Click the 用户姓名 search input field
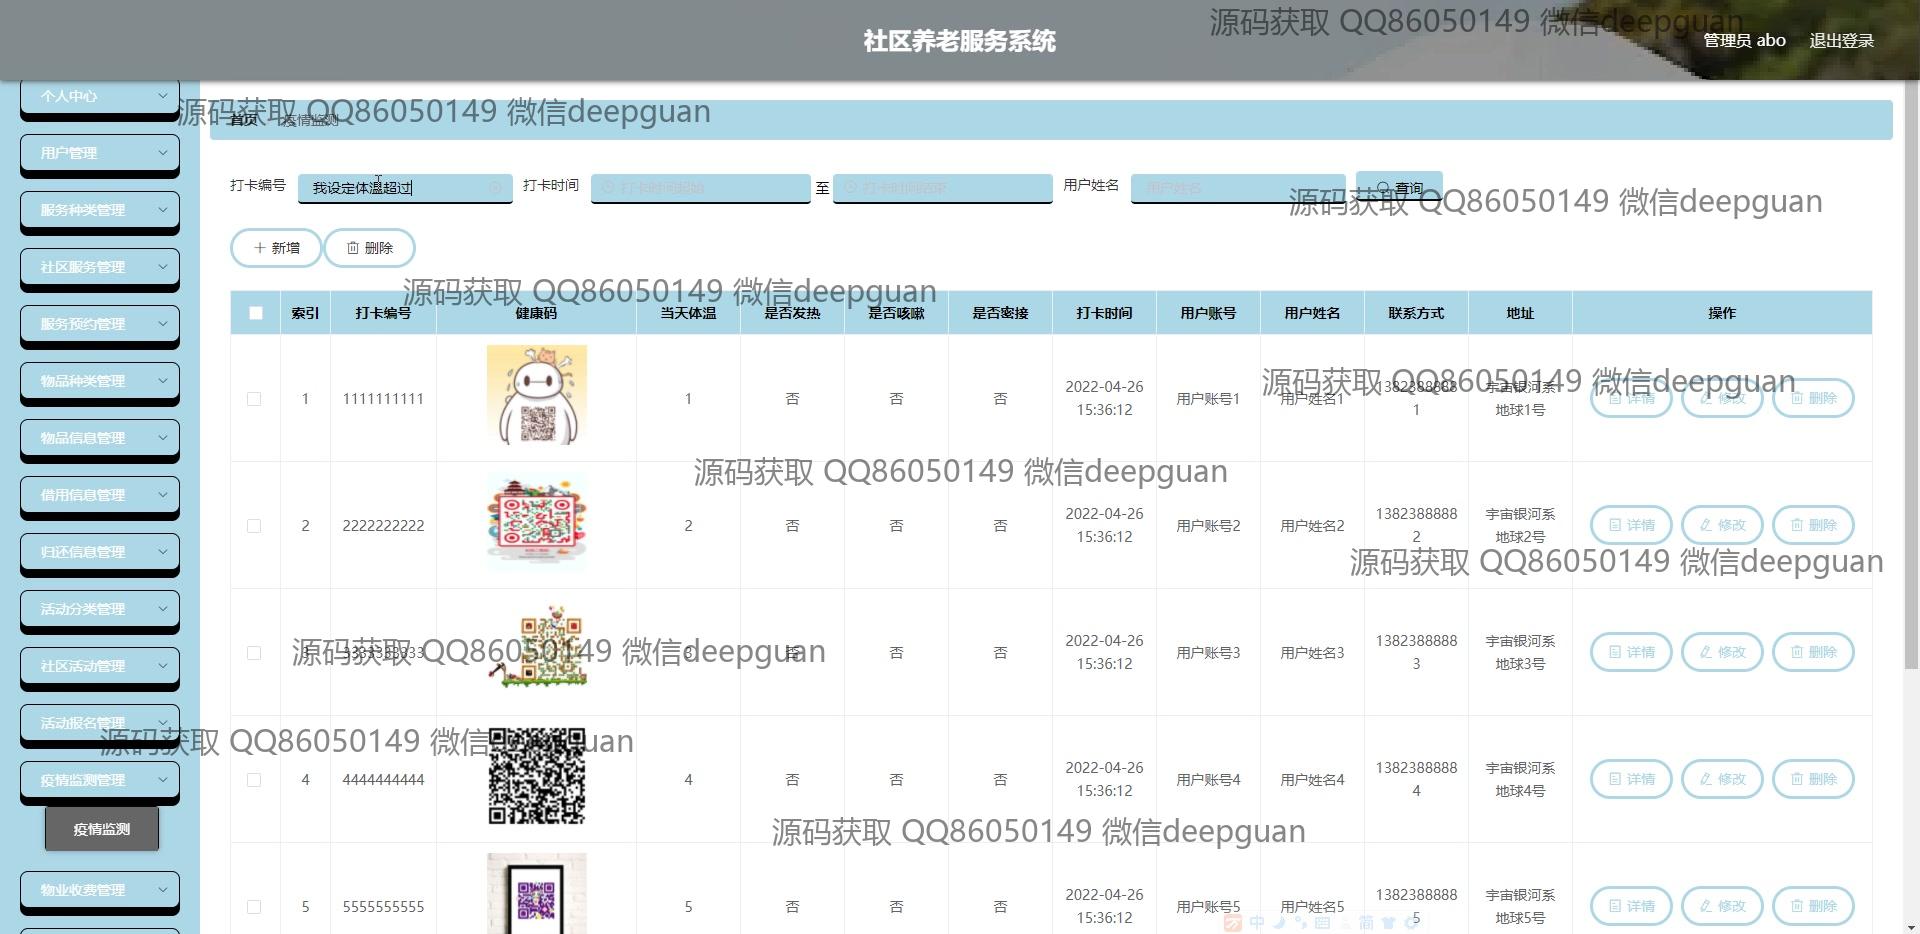 (1237, 188)
